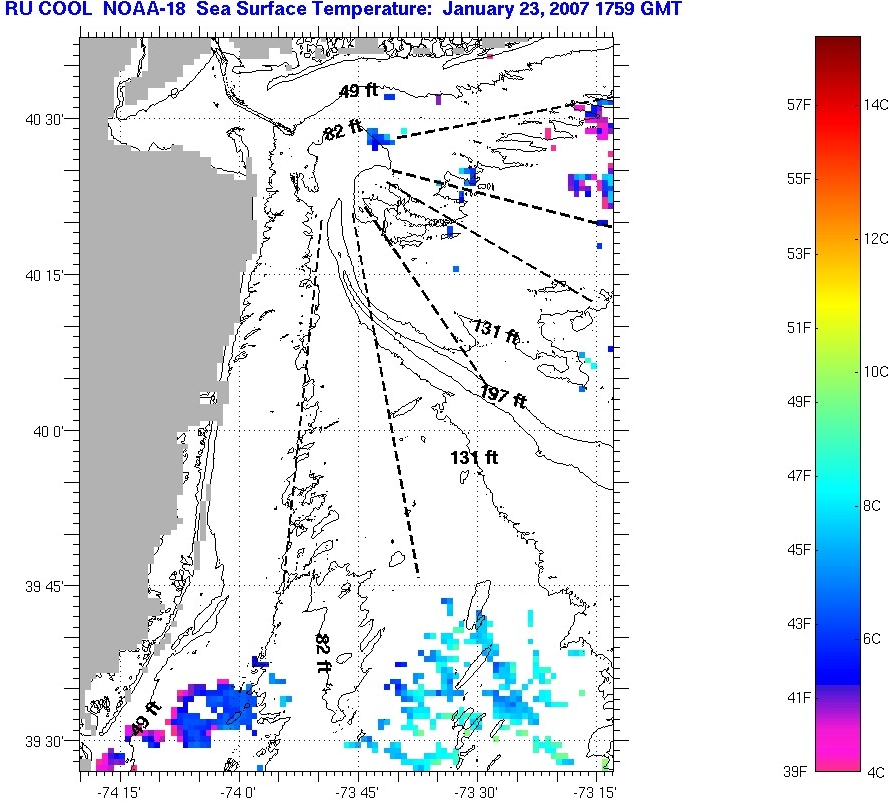Image resolution: width=889 pixels, height=801 pixels.
Task: Click the '4C' colorbar label
Action: [x=875, y=773]
